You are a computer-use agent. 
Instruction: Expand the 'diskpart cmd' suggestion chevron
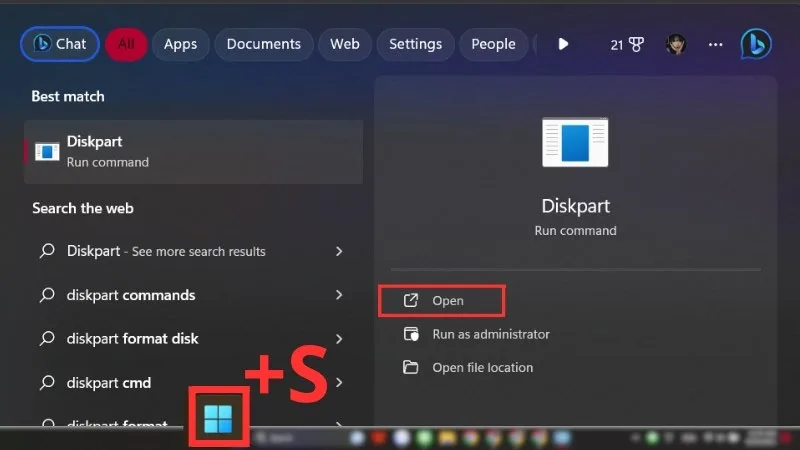coord(339,383)
